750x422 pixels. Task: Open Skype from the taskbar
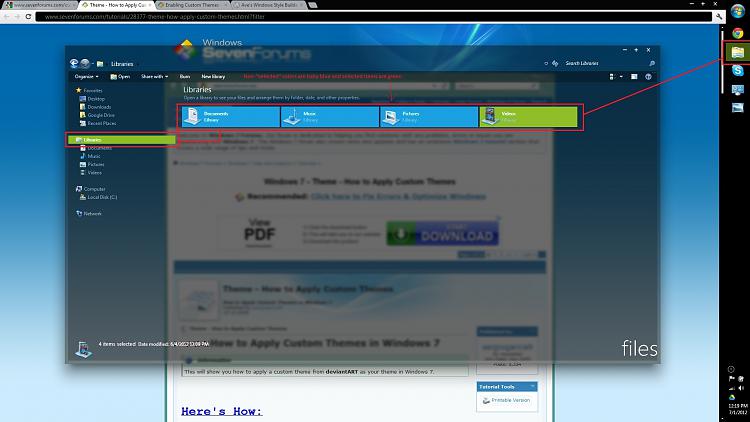click(x=738, y=70)
